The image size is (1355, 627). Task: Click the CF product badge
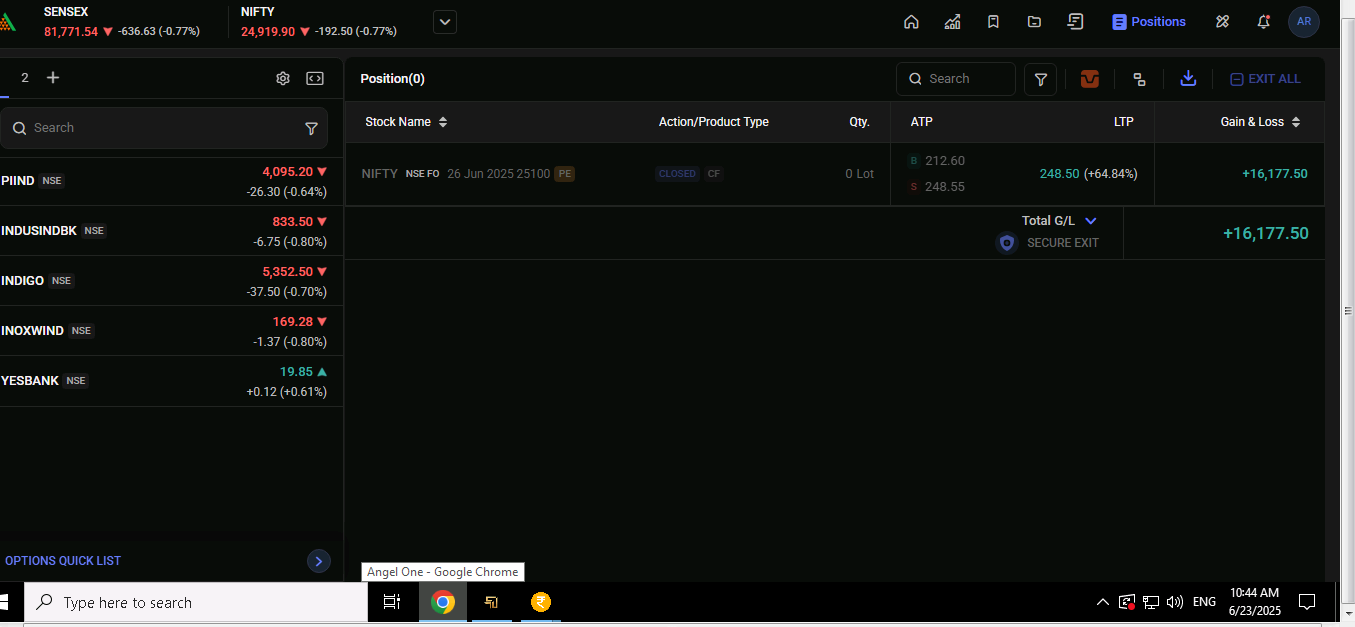[714, 174]
